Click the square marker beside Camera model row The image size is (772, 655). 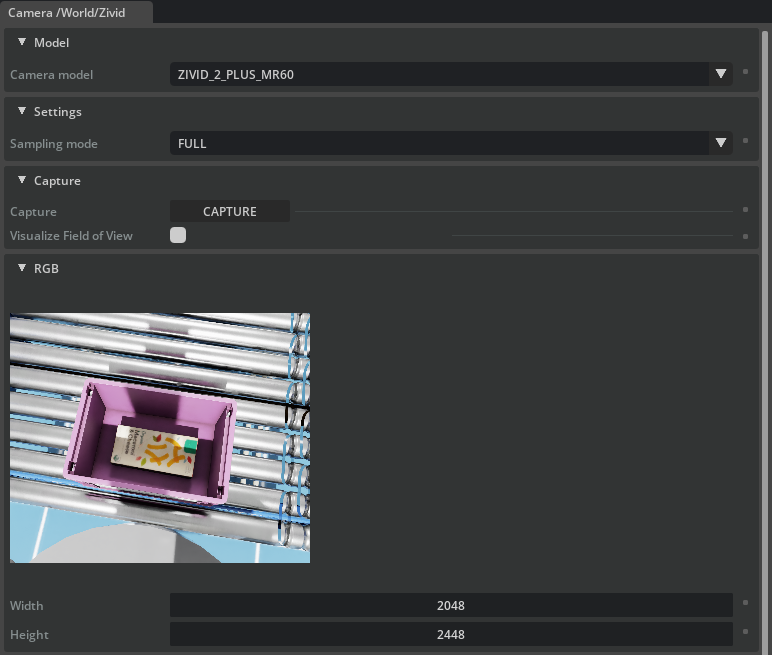(745, 73)
